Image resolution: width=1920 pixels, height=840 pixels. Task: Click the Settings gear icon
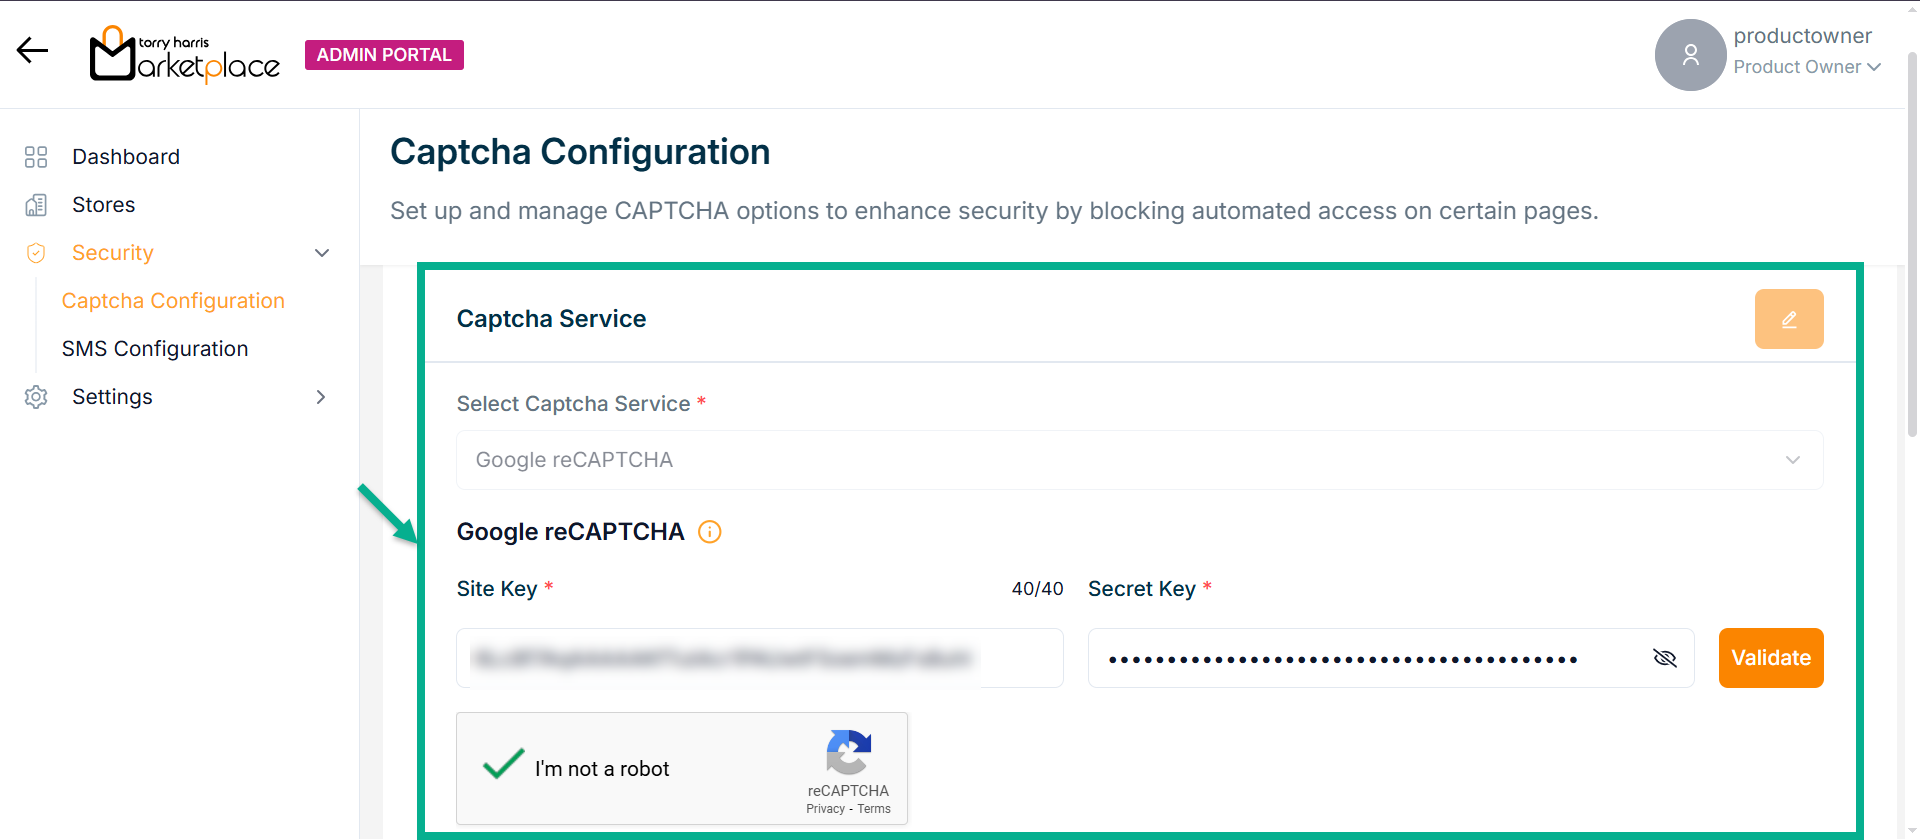point(36,397)
